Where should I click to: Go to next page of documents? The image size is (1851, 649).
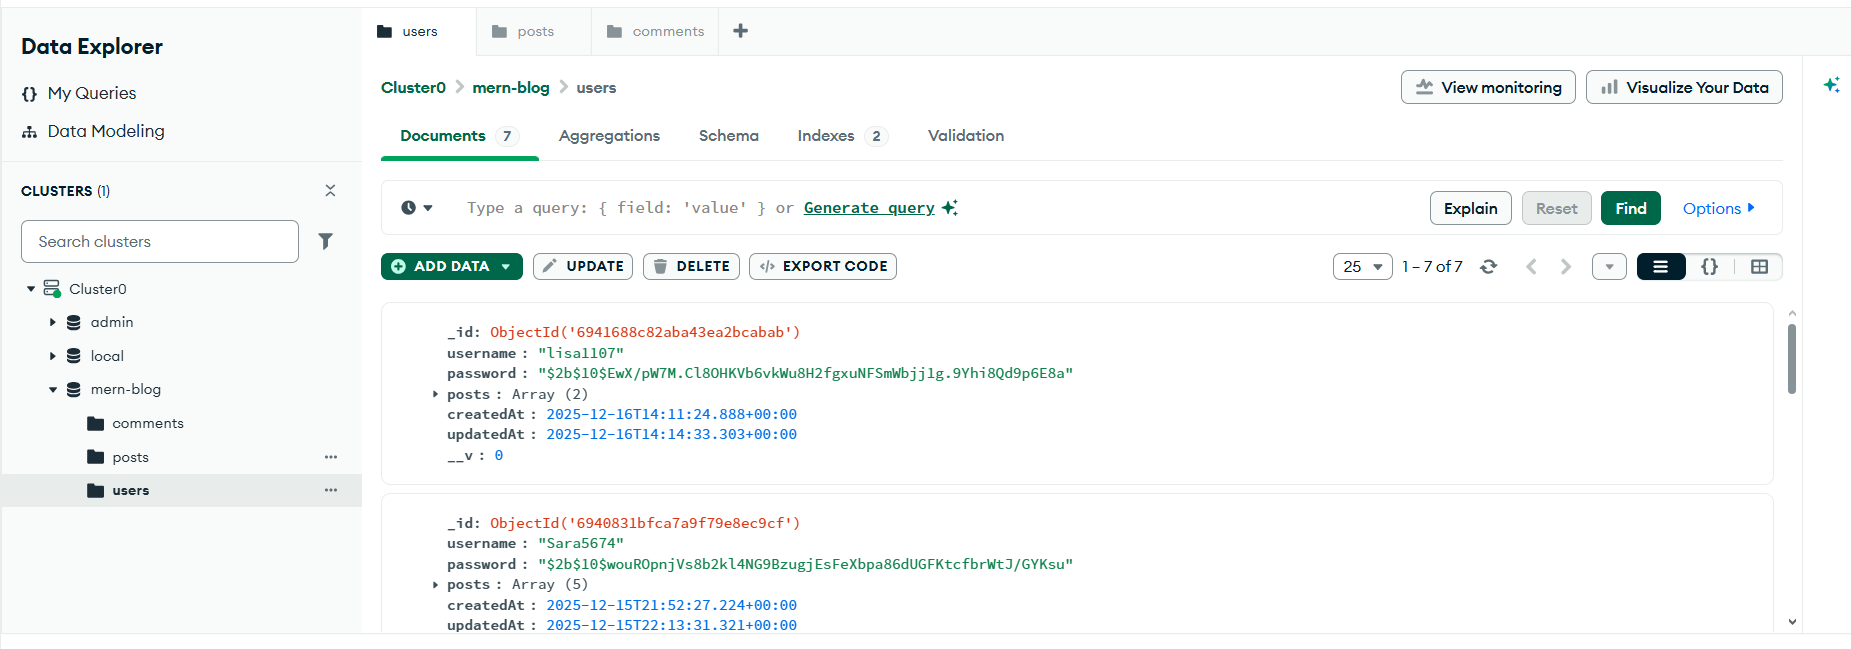pos(1566,266)
